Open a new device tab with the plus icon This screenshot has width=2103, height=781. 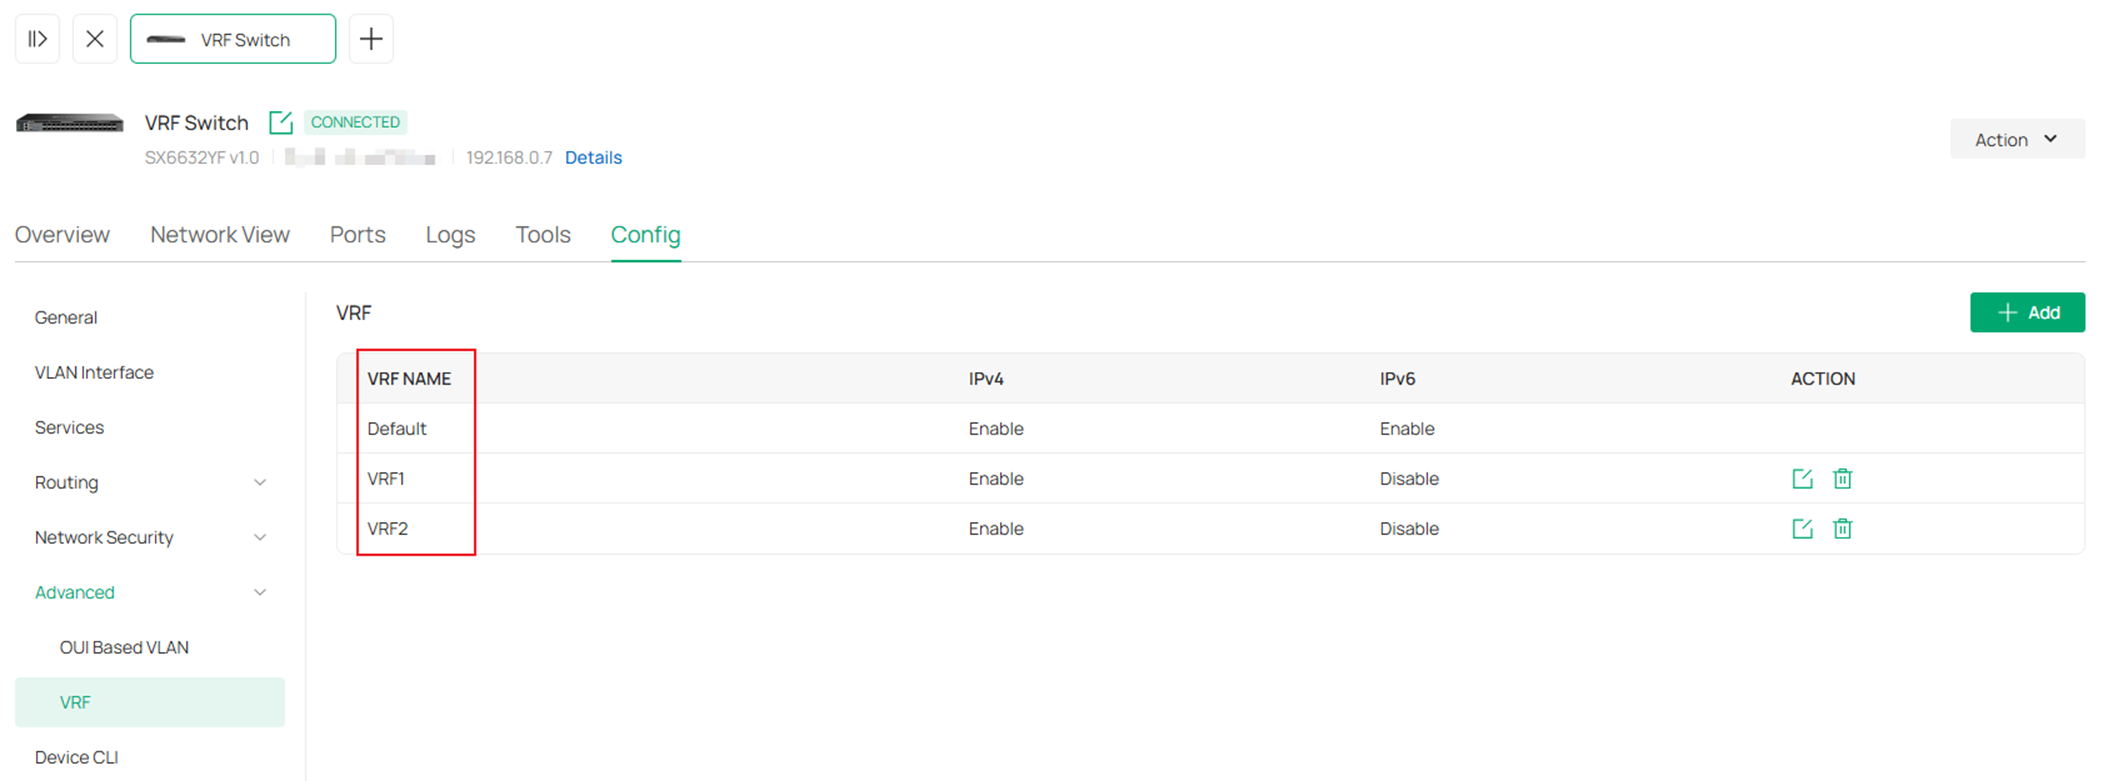tap(371, 38)
